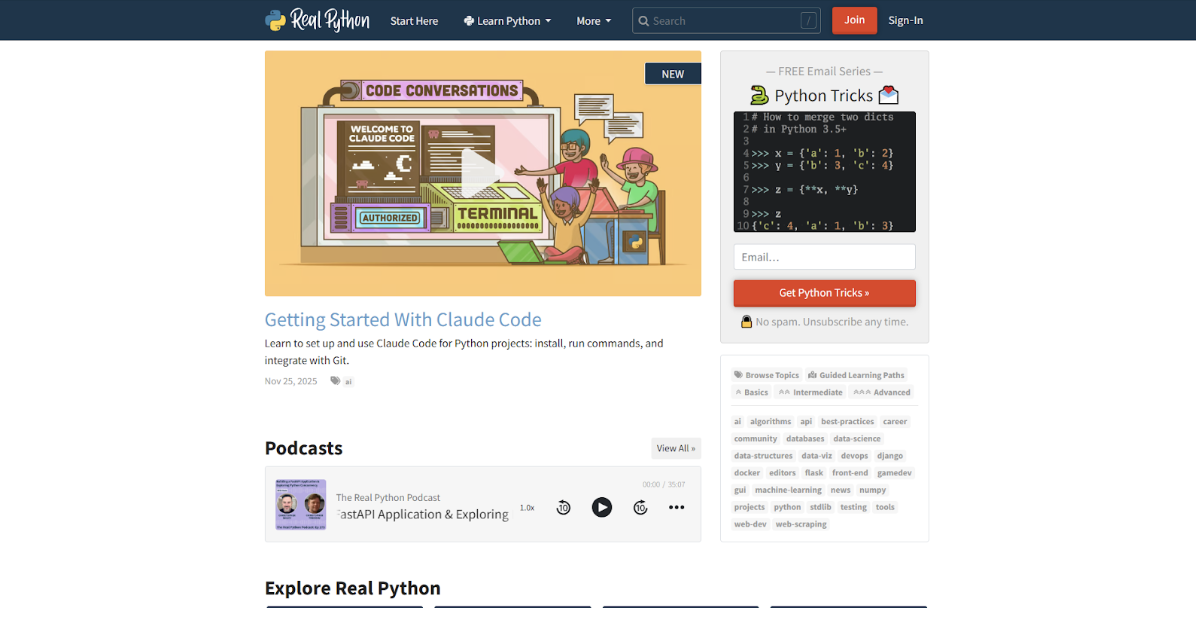
Task: Play the Claude Code video thumbnail
Action: (482, 173)
